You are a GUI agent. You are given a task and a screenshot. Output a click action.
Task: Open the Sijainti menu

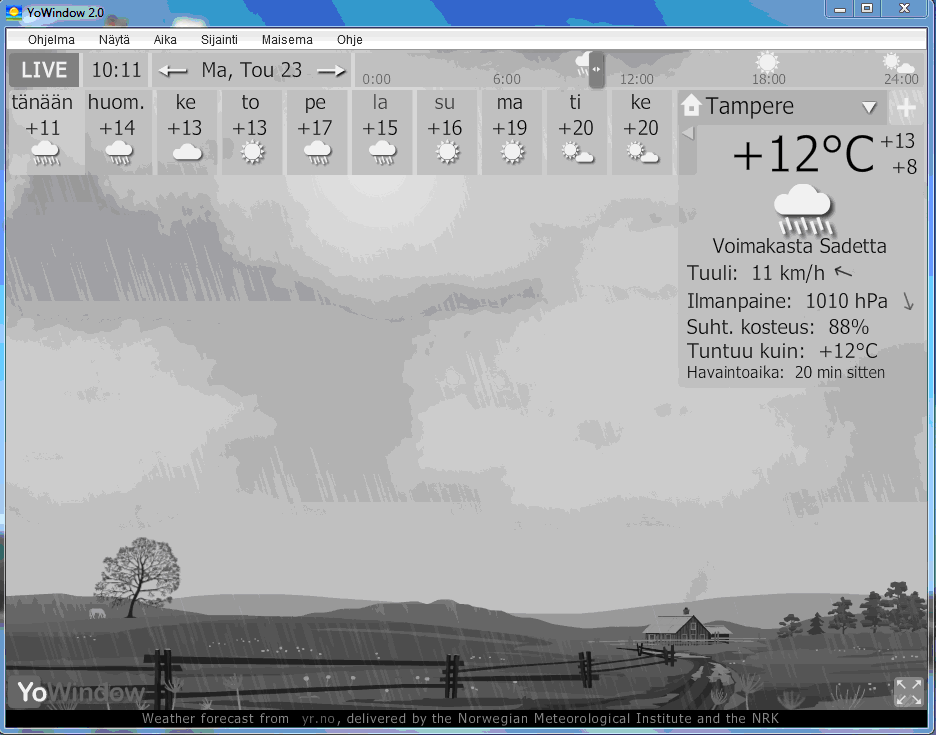(219, 39)
